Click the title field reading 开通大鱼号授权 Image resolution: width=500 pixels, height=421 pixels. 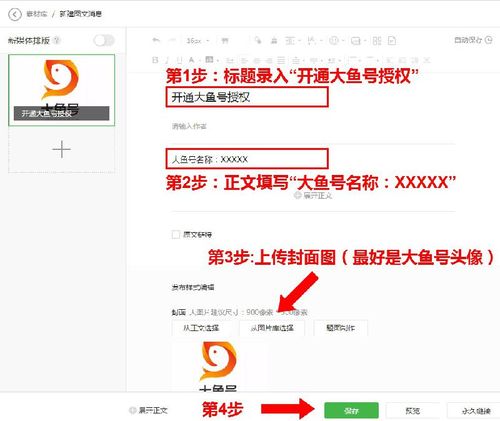point(247,97)
